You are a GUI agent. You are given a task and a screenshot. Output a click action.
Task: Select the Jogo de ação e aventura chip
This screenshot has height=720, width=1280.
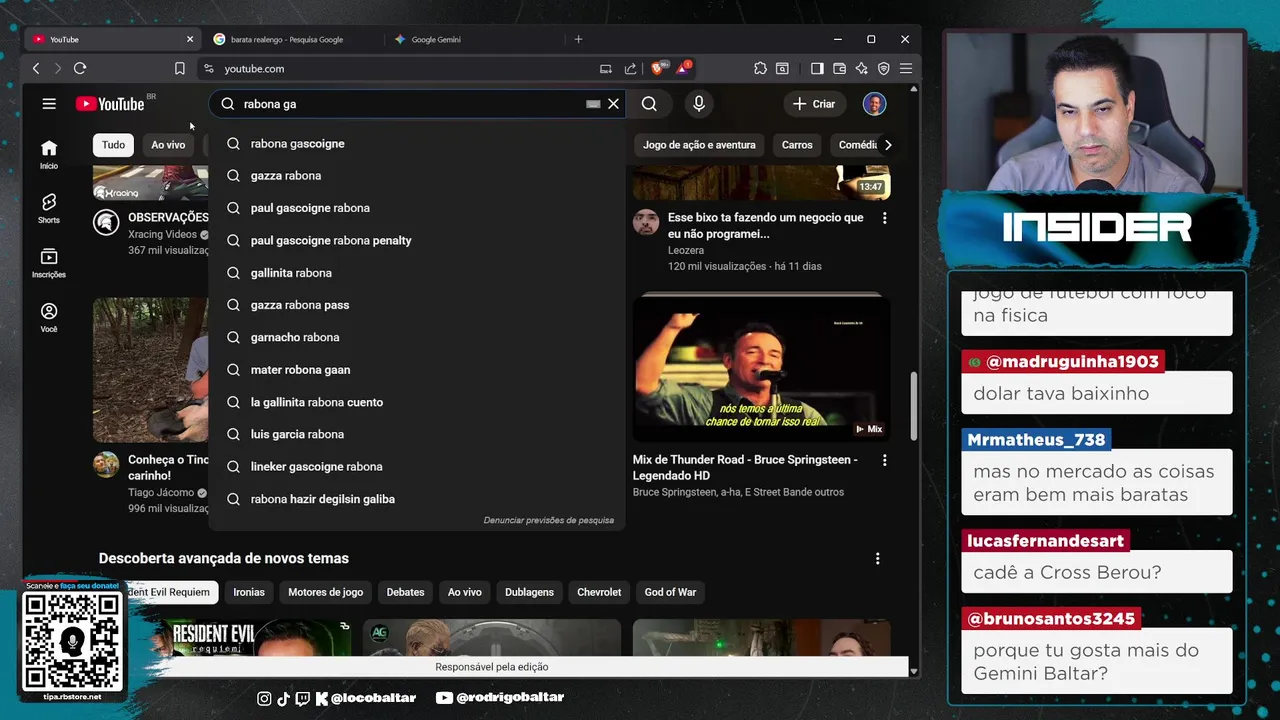click(699, 145)
